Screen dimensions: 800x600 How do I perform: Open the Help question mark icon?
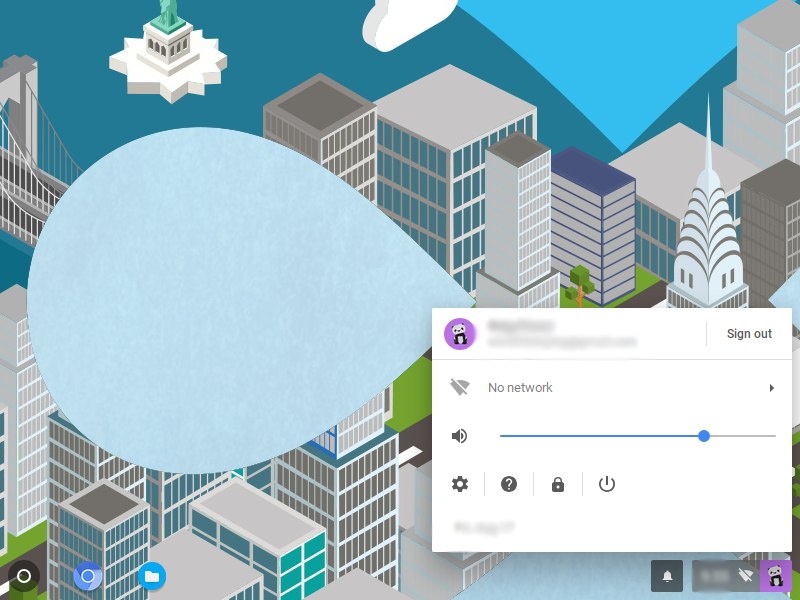[509, 484]
